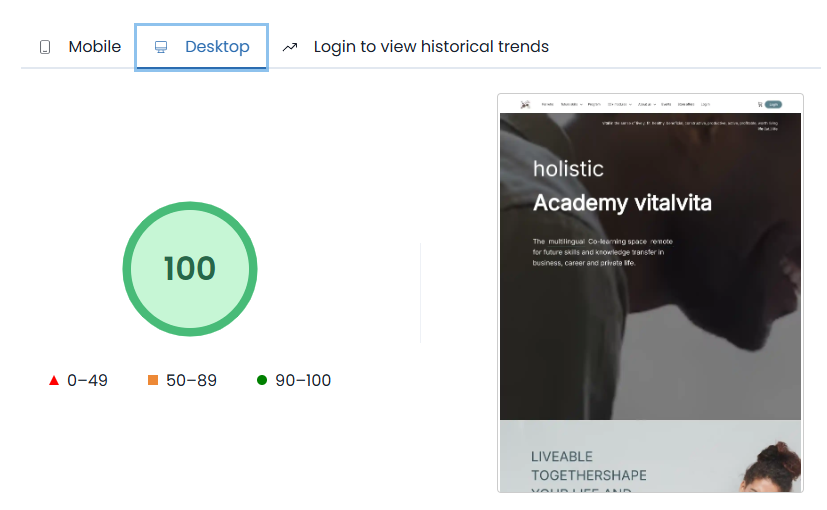The width and height of the screenshot is (827, 510).
Task: Click the red triangle 0–49 legend icon
Action: [54, 380]
